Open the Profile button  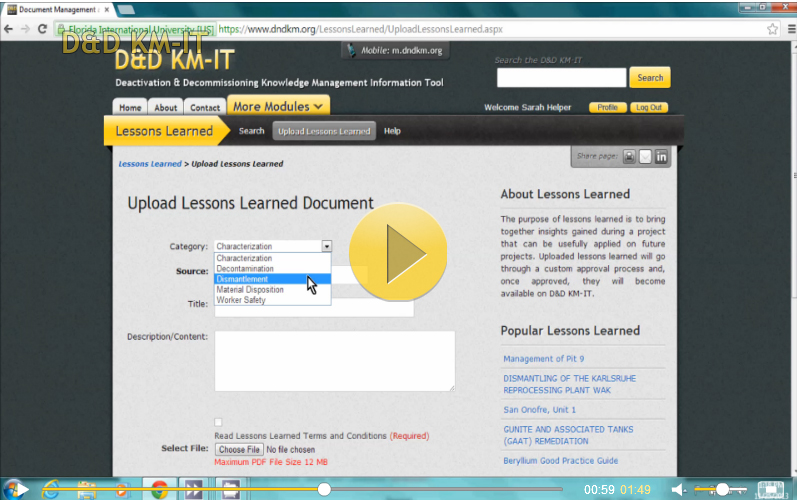coord(607,107)
